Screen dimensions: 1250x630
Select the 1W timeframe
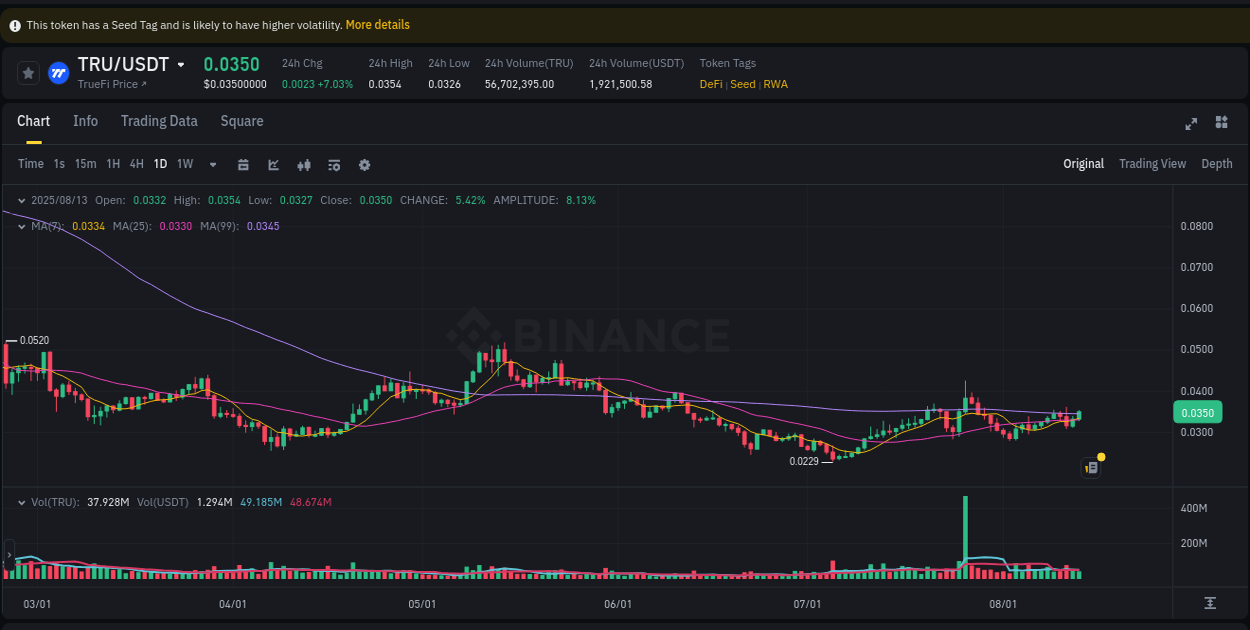(184, 164)
